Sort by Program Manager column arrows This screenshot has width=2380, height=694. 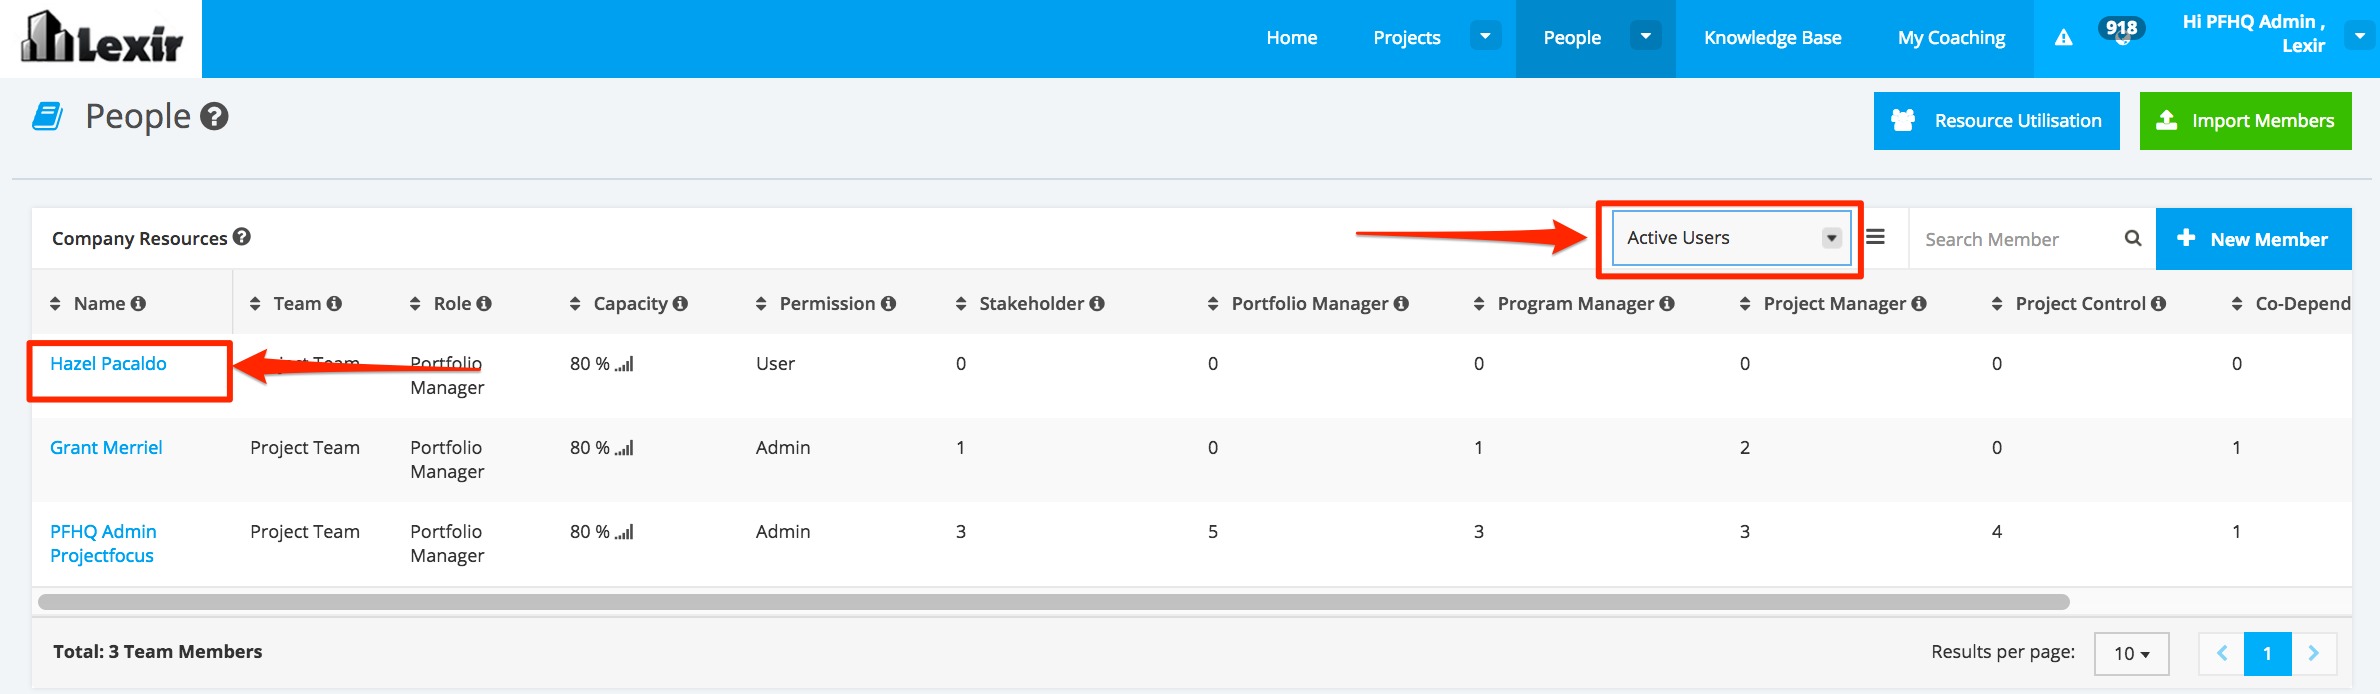pos(1479,303)
